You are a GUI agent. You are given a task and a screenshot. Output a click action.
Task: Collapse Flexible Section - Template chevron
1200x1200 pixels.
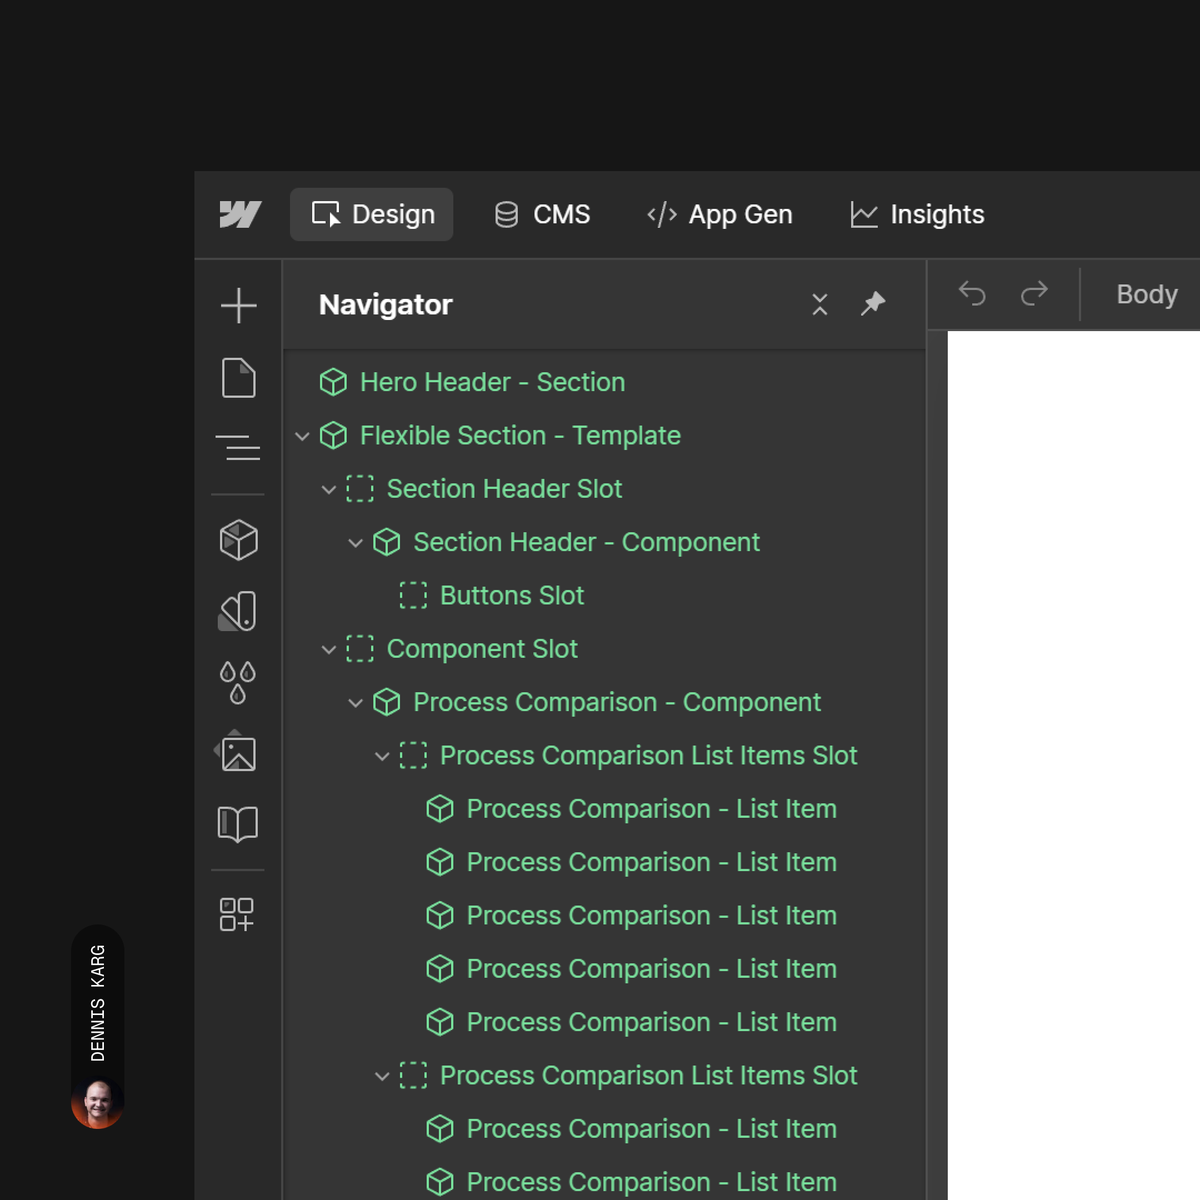(302, 436)
